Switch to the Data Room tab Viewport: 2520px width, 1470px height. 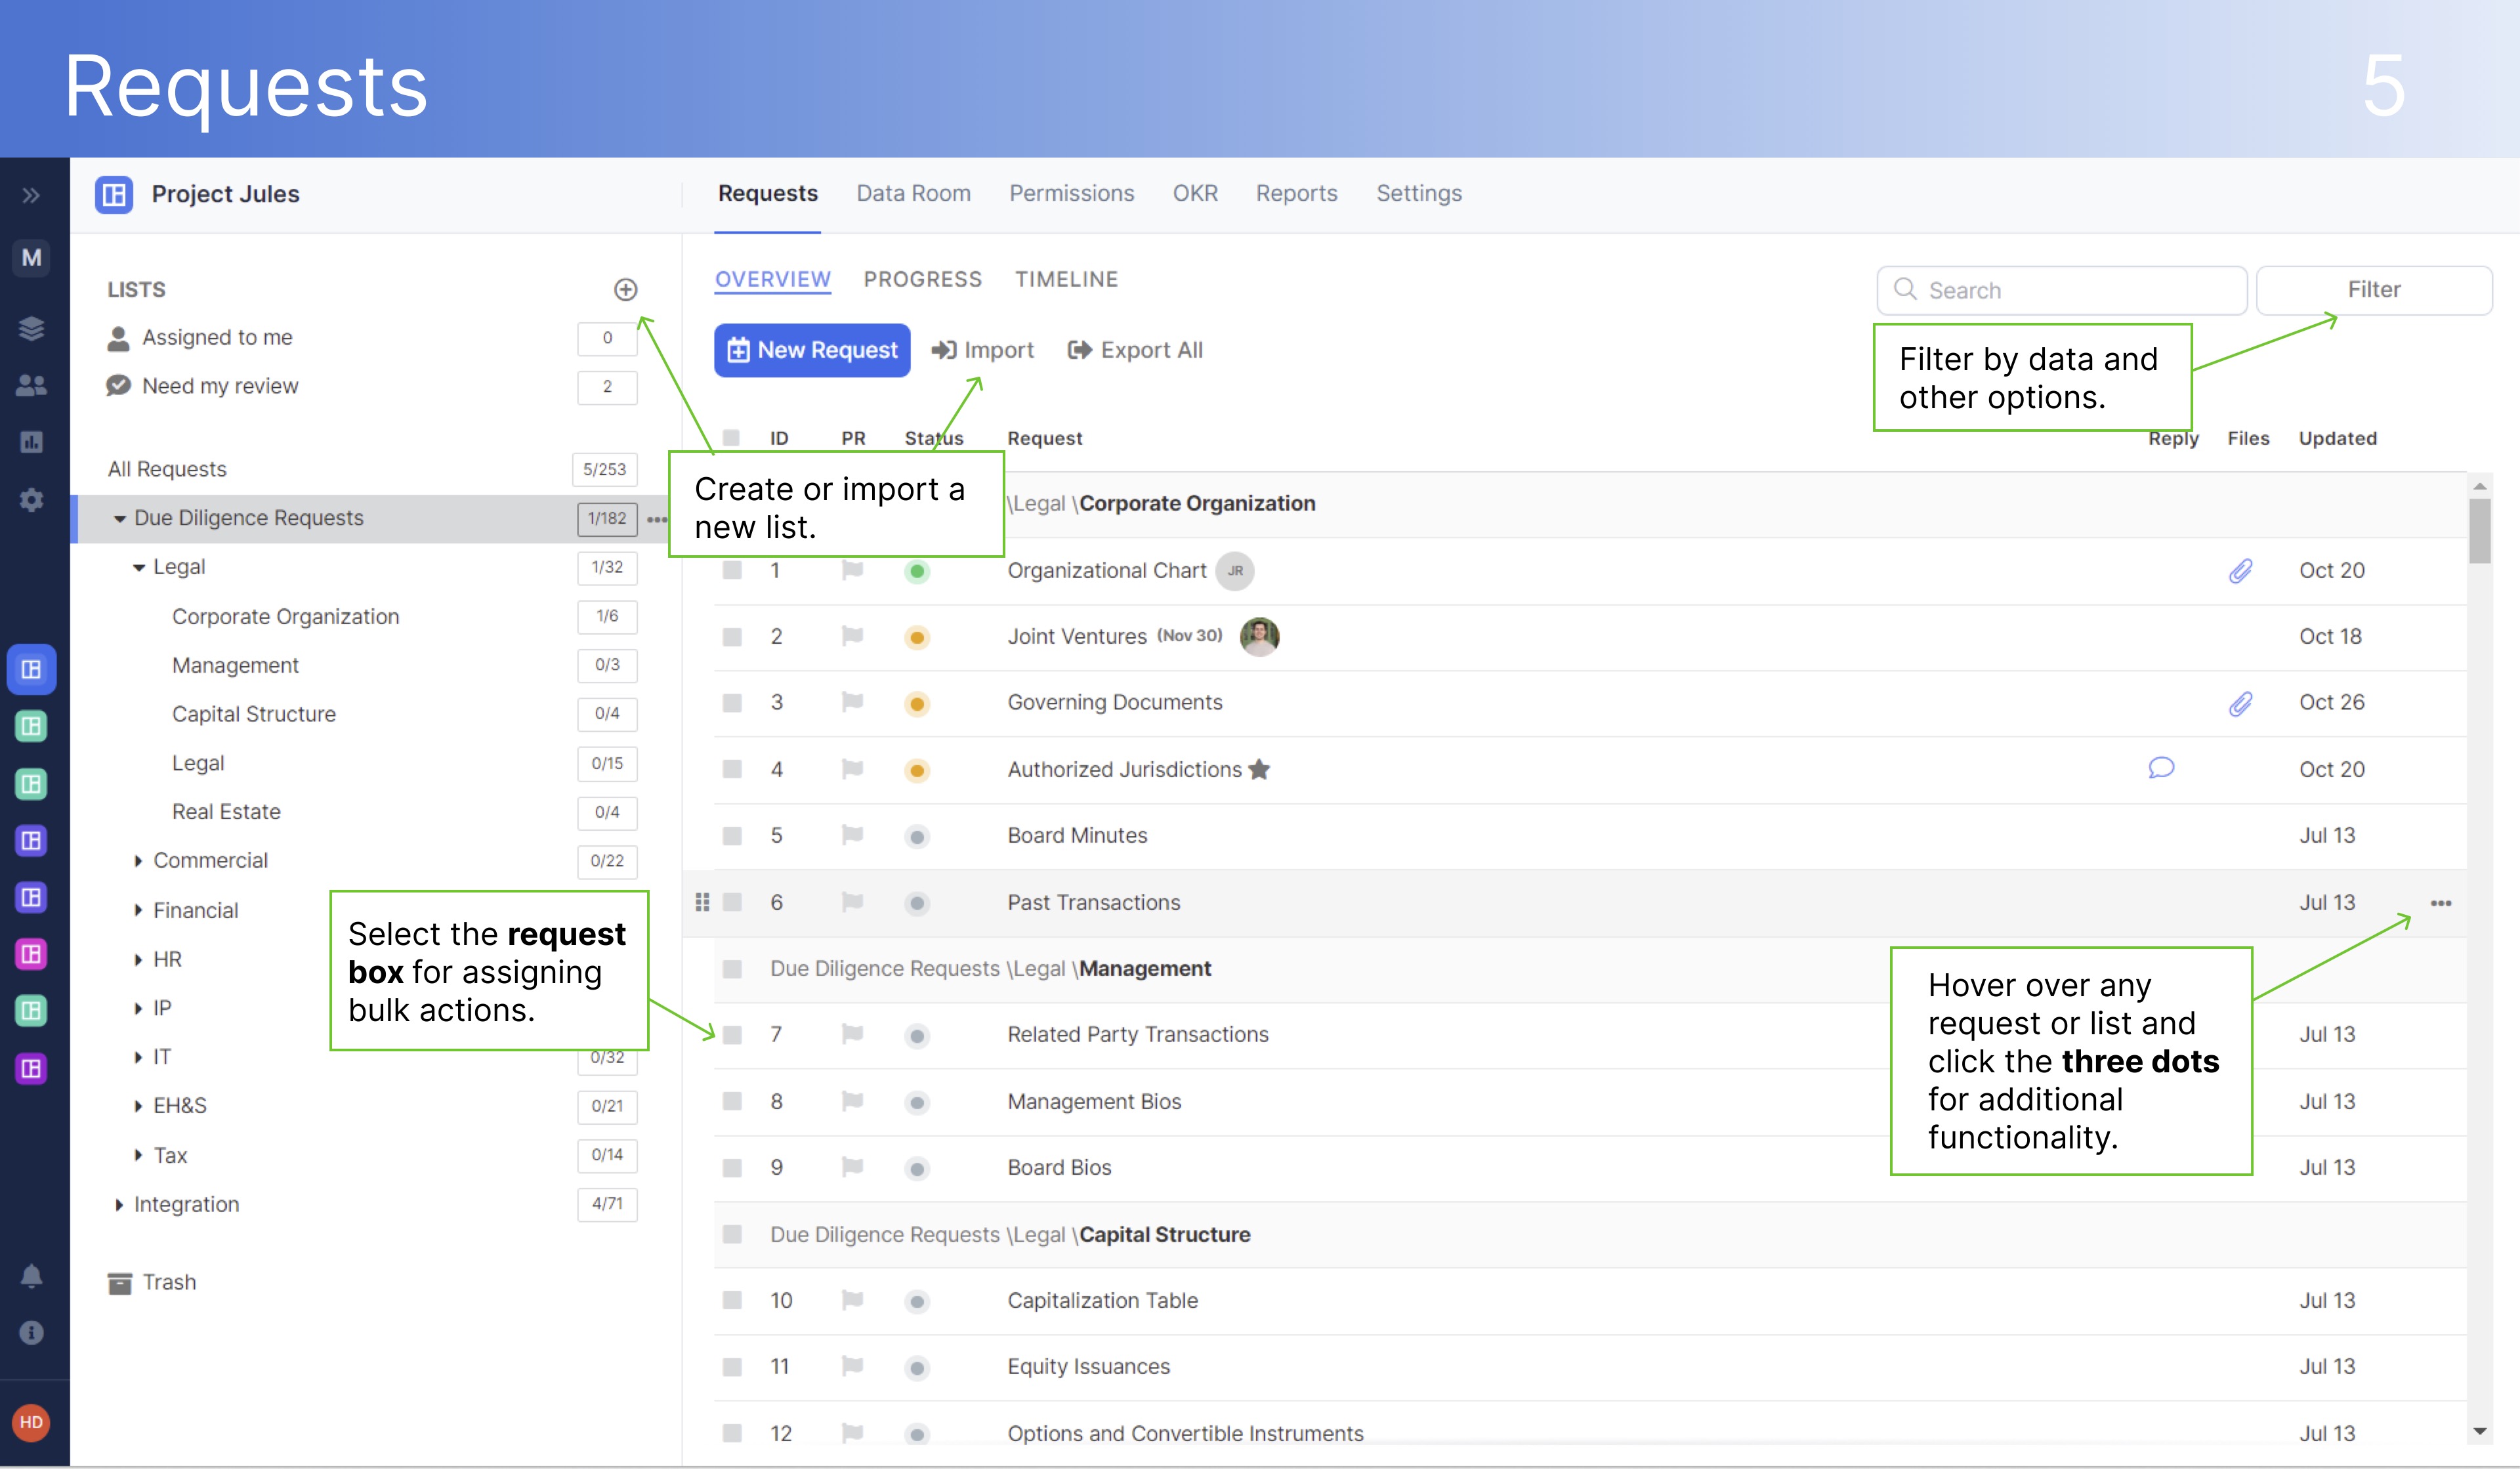click(913, 193)
